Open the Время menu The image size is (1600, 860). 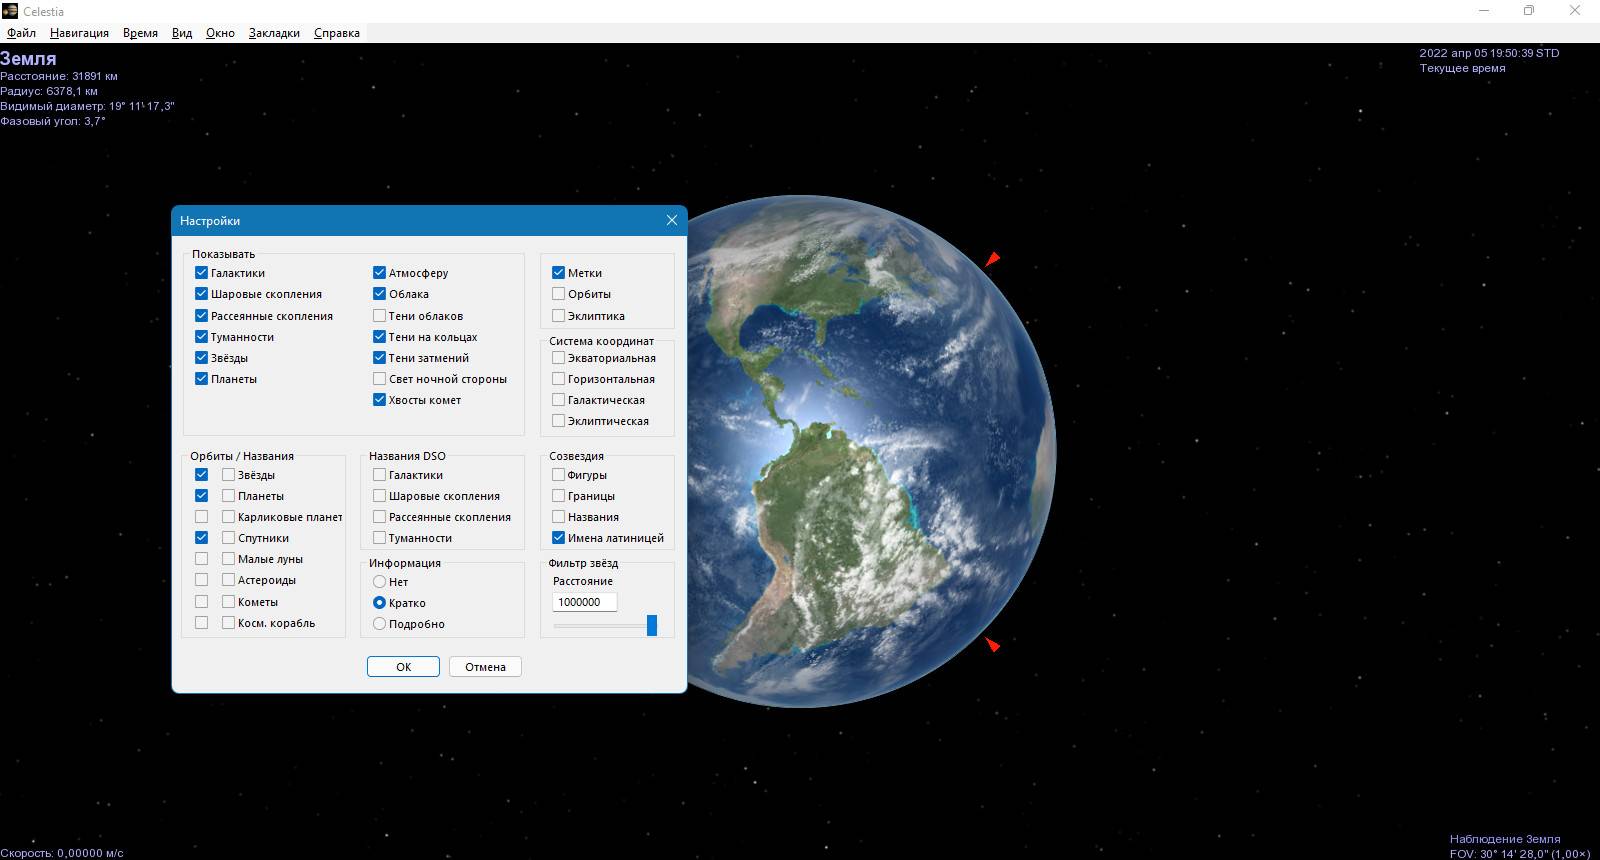(140, 32)
